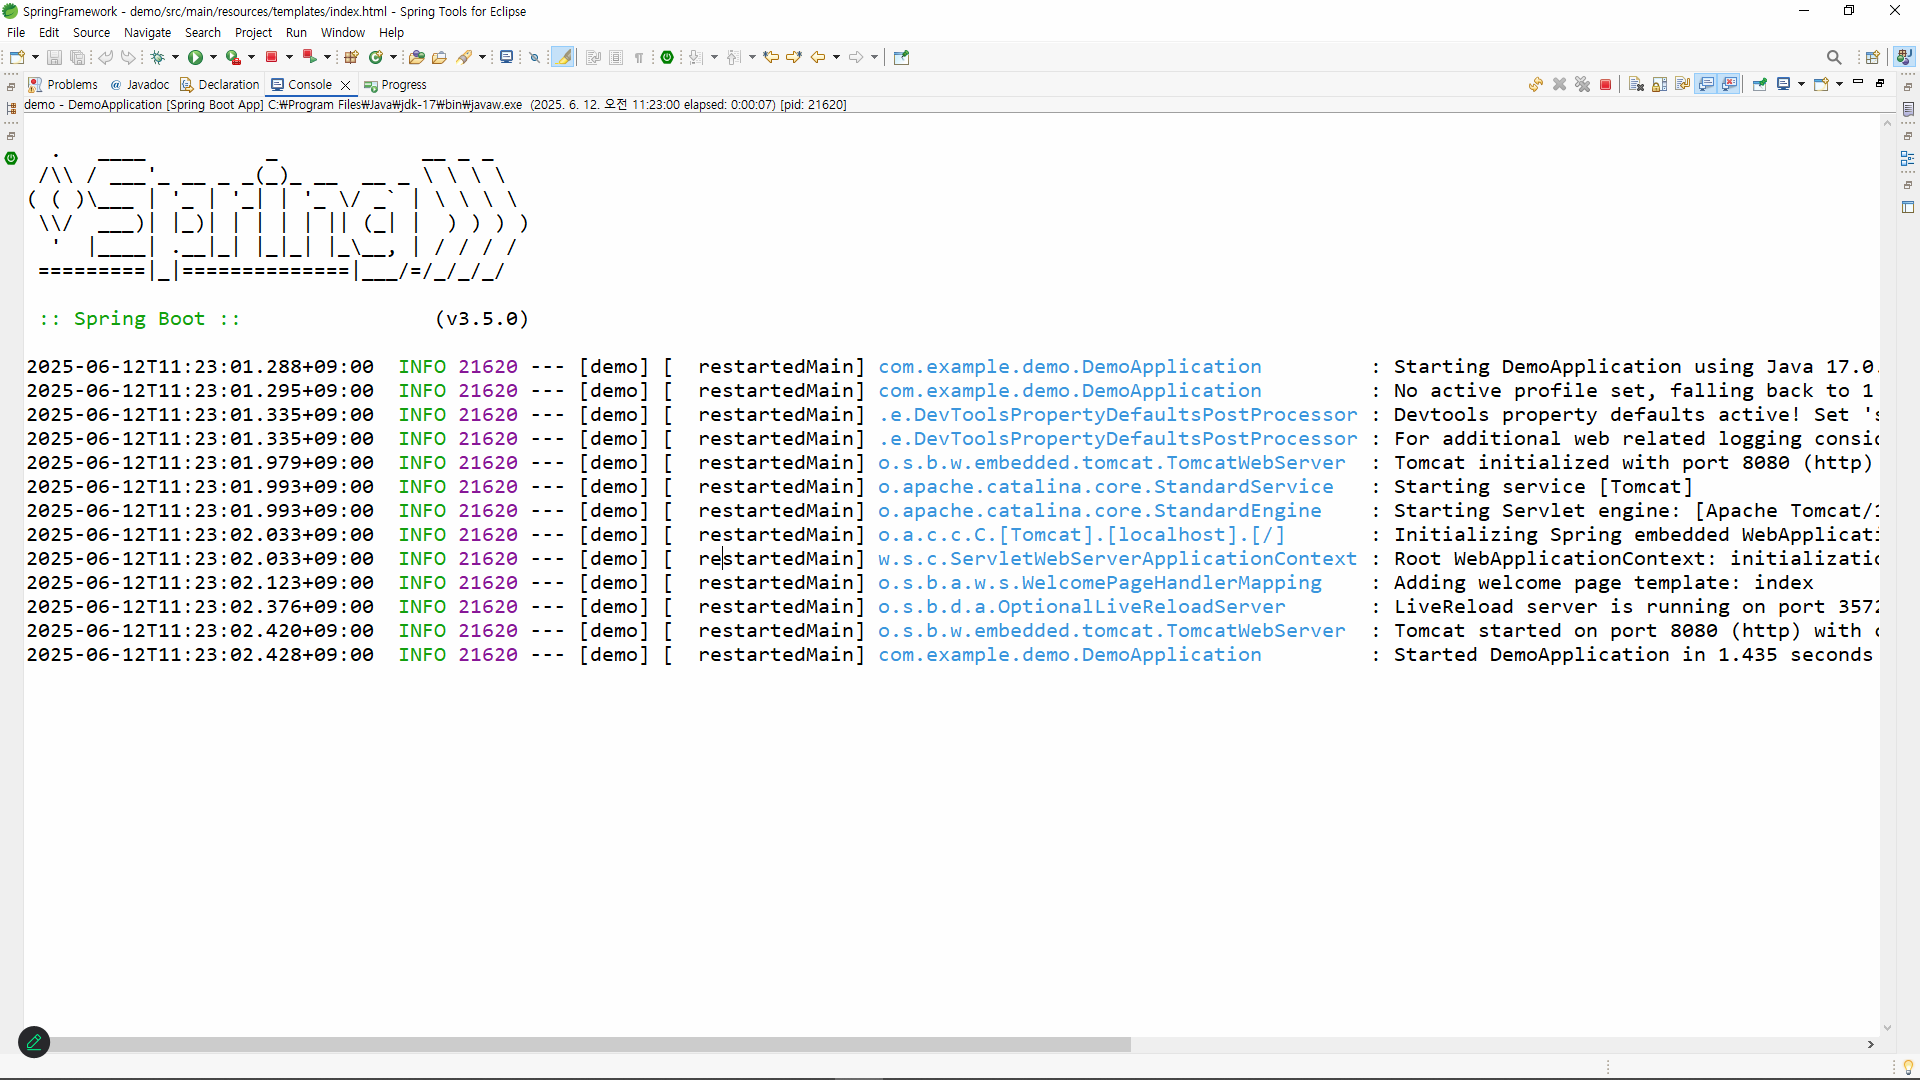This screenshot has height=1080, width=1920.
Task: Switch to the Declaration tab
Action: 219,85
